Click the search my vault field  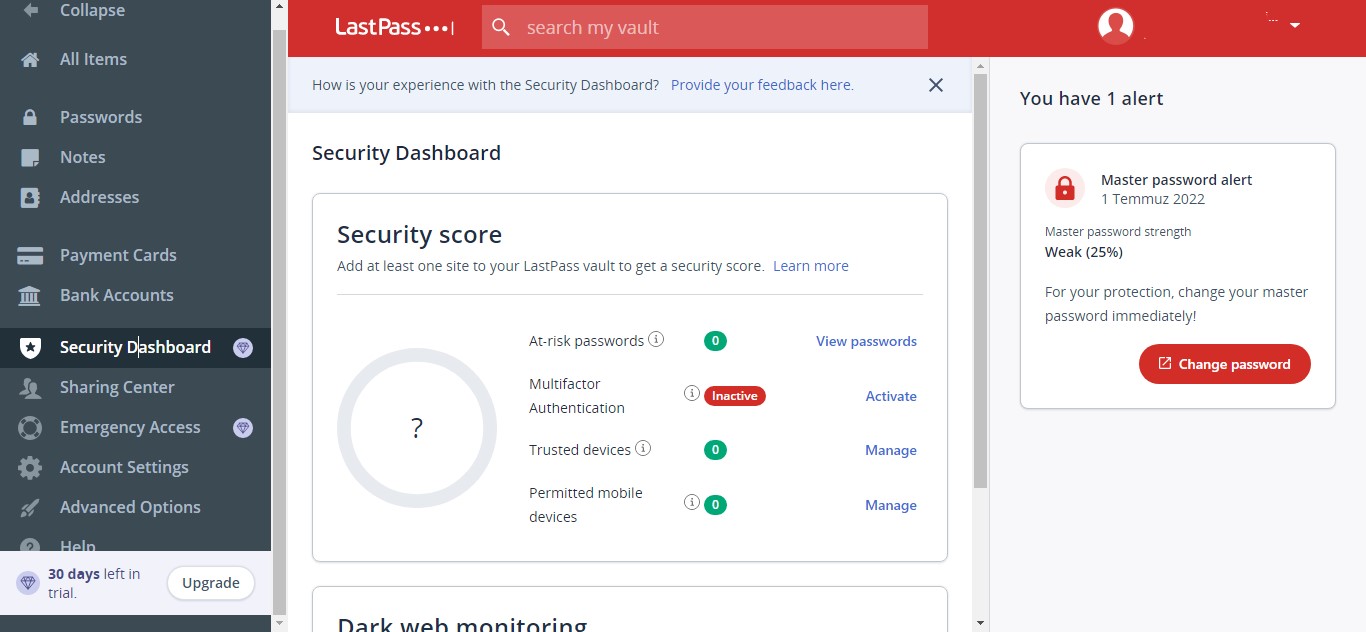705,28
